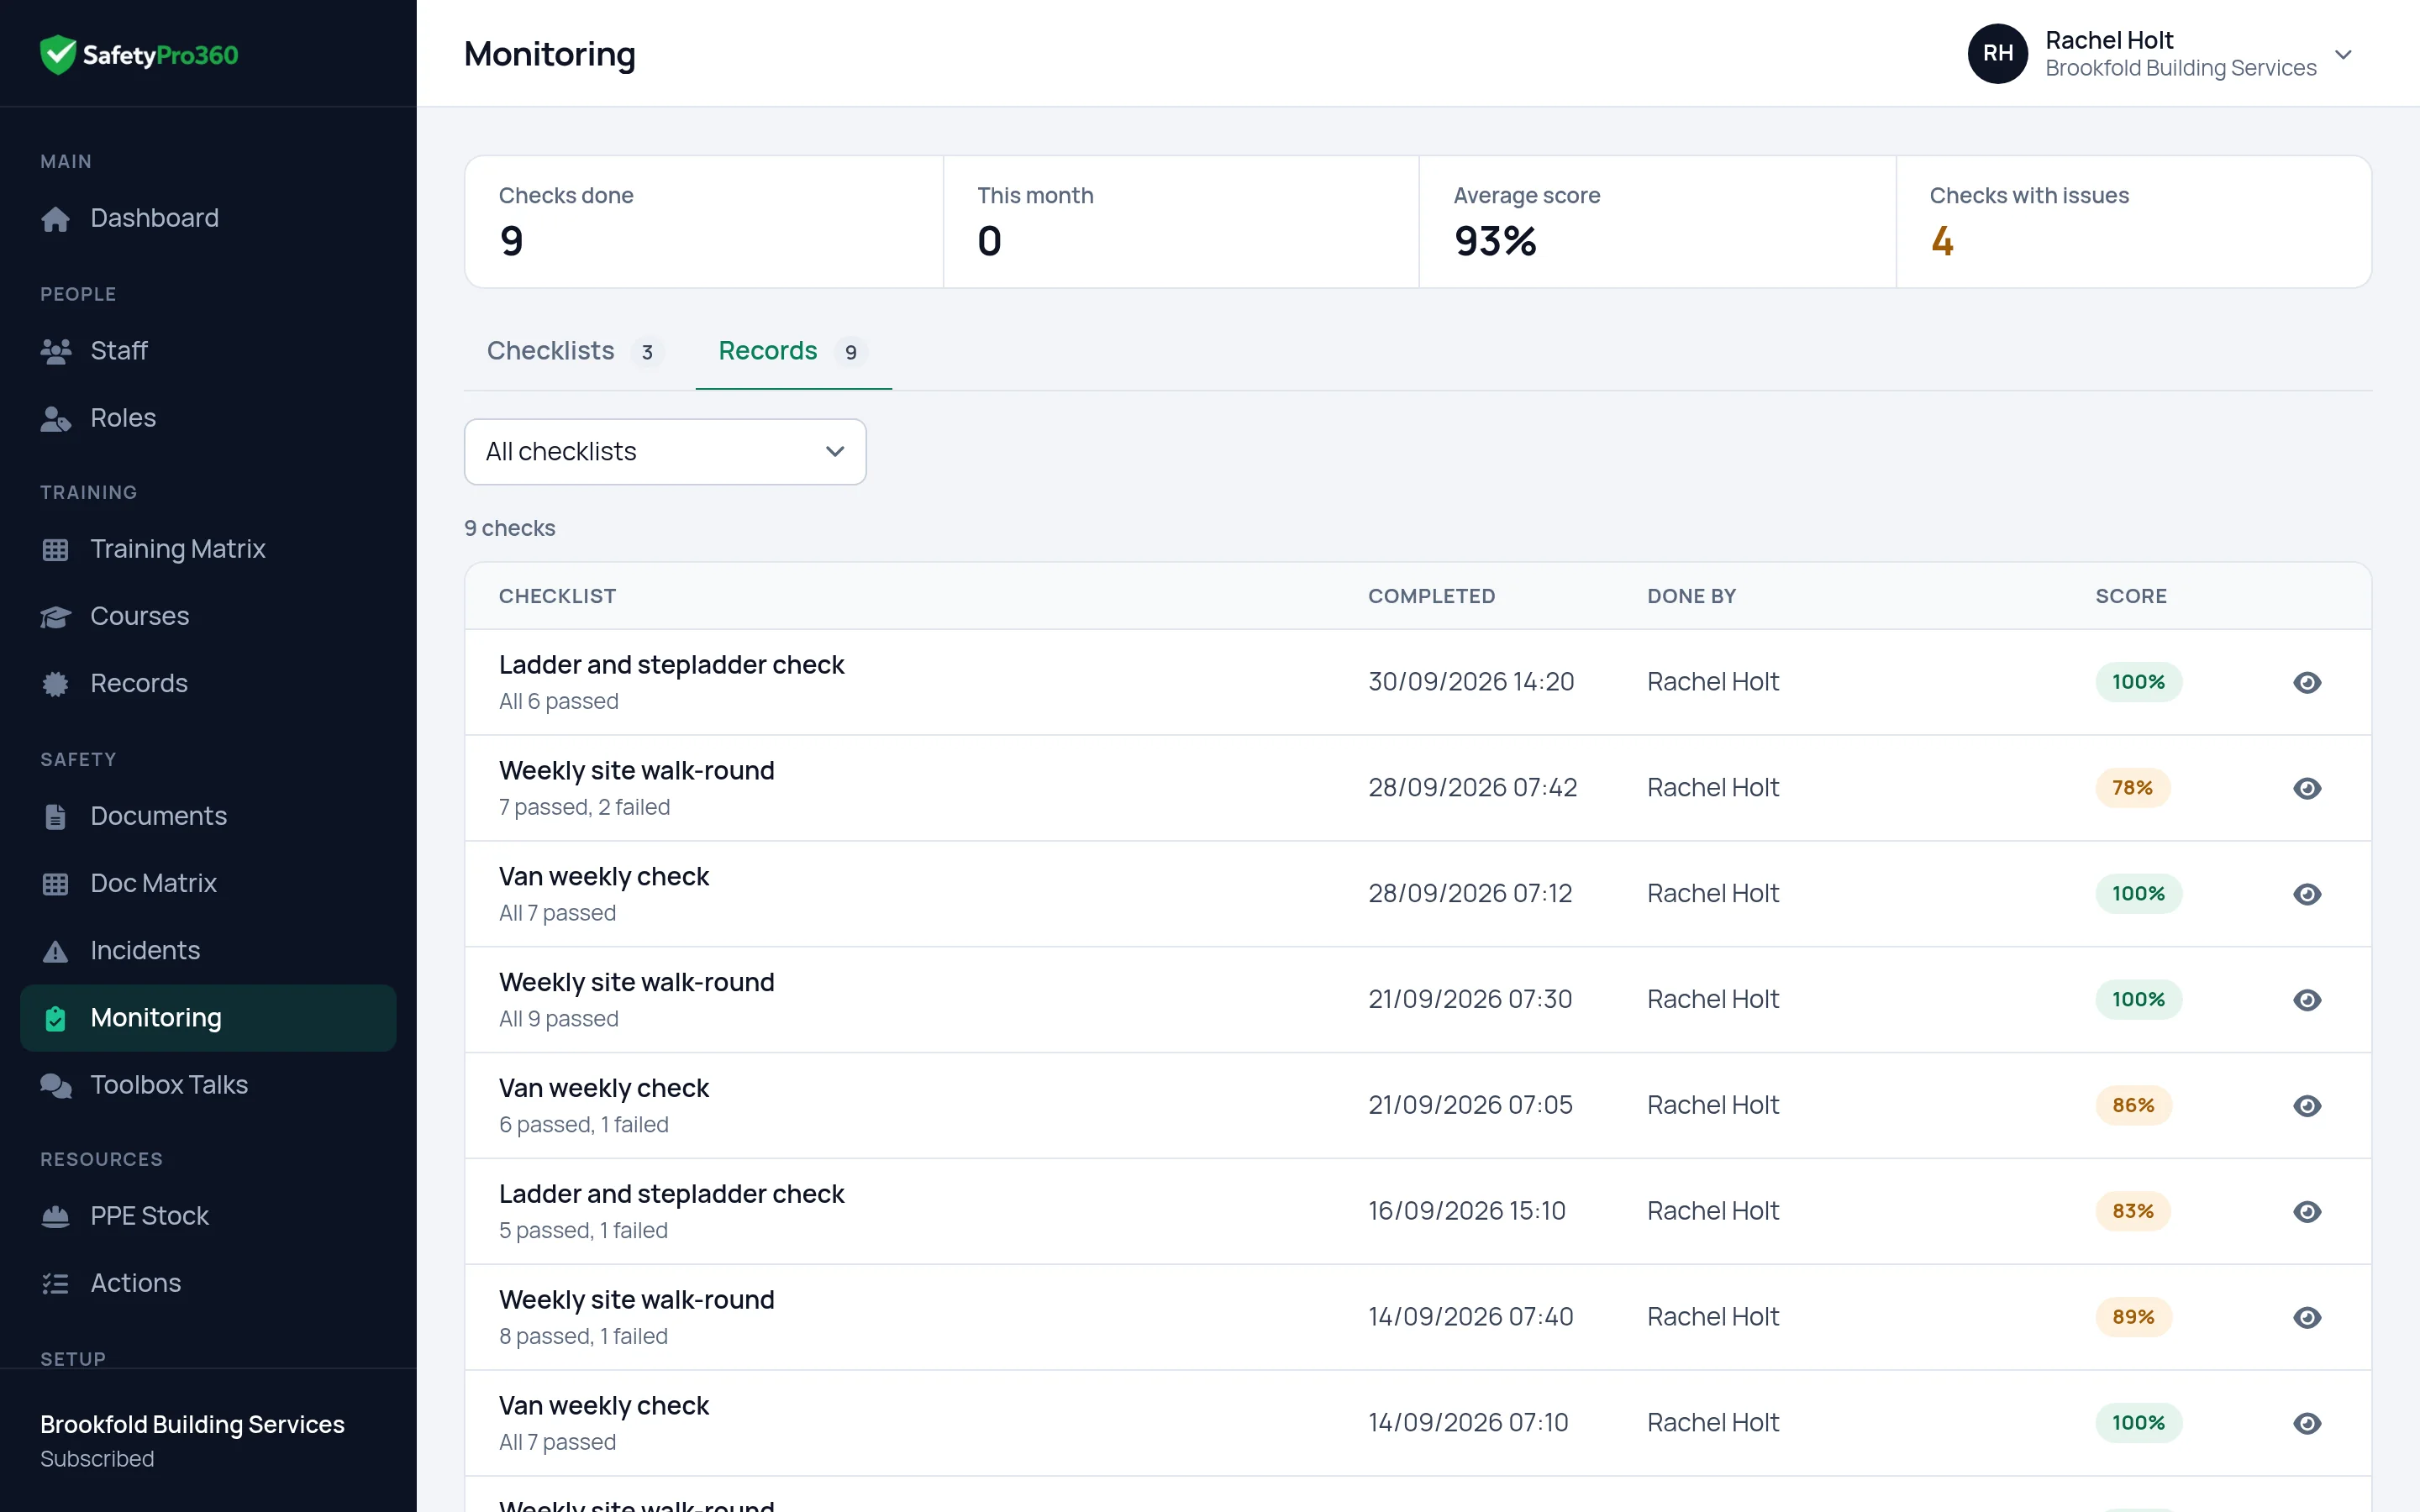This screenshot has width=2420, height=1512.
Task: Click the Toolbox Talks chat bubbles icon
Action: click(56, 1085)
